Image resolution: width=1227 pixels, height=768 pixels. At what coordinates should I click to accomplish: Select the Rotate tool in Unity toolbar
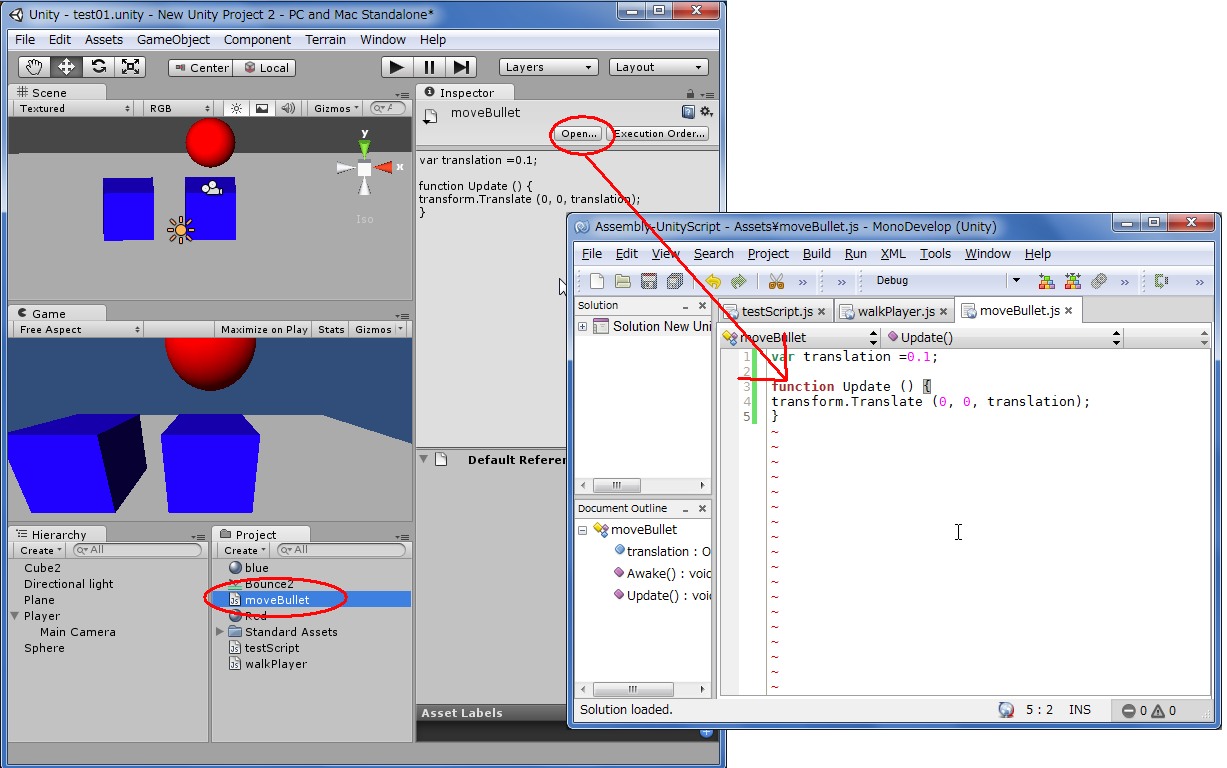98,67
